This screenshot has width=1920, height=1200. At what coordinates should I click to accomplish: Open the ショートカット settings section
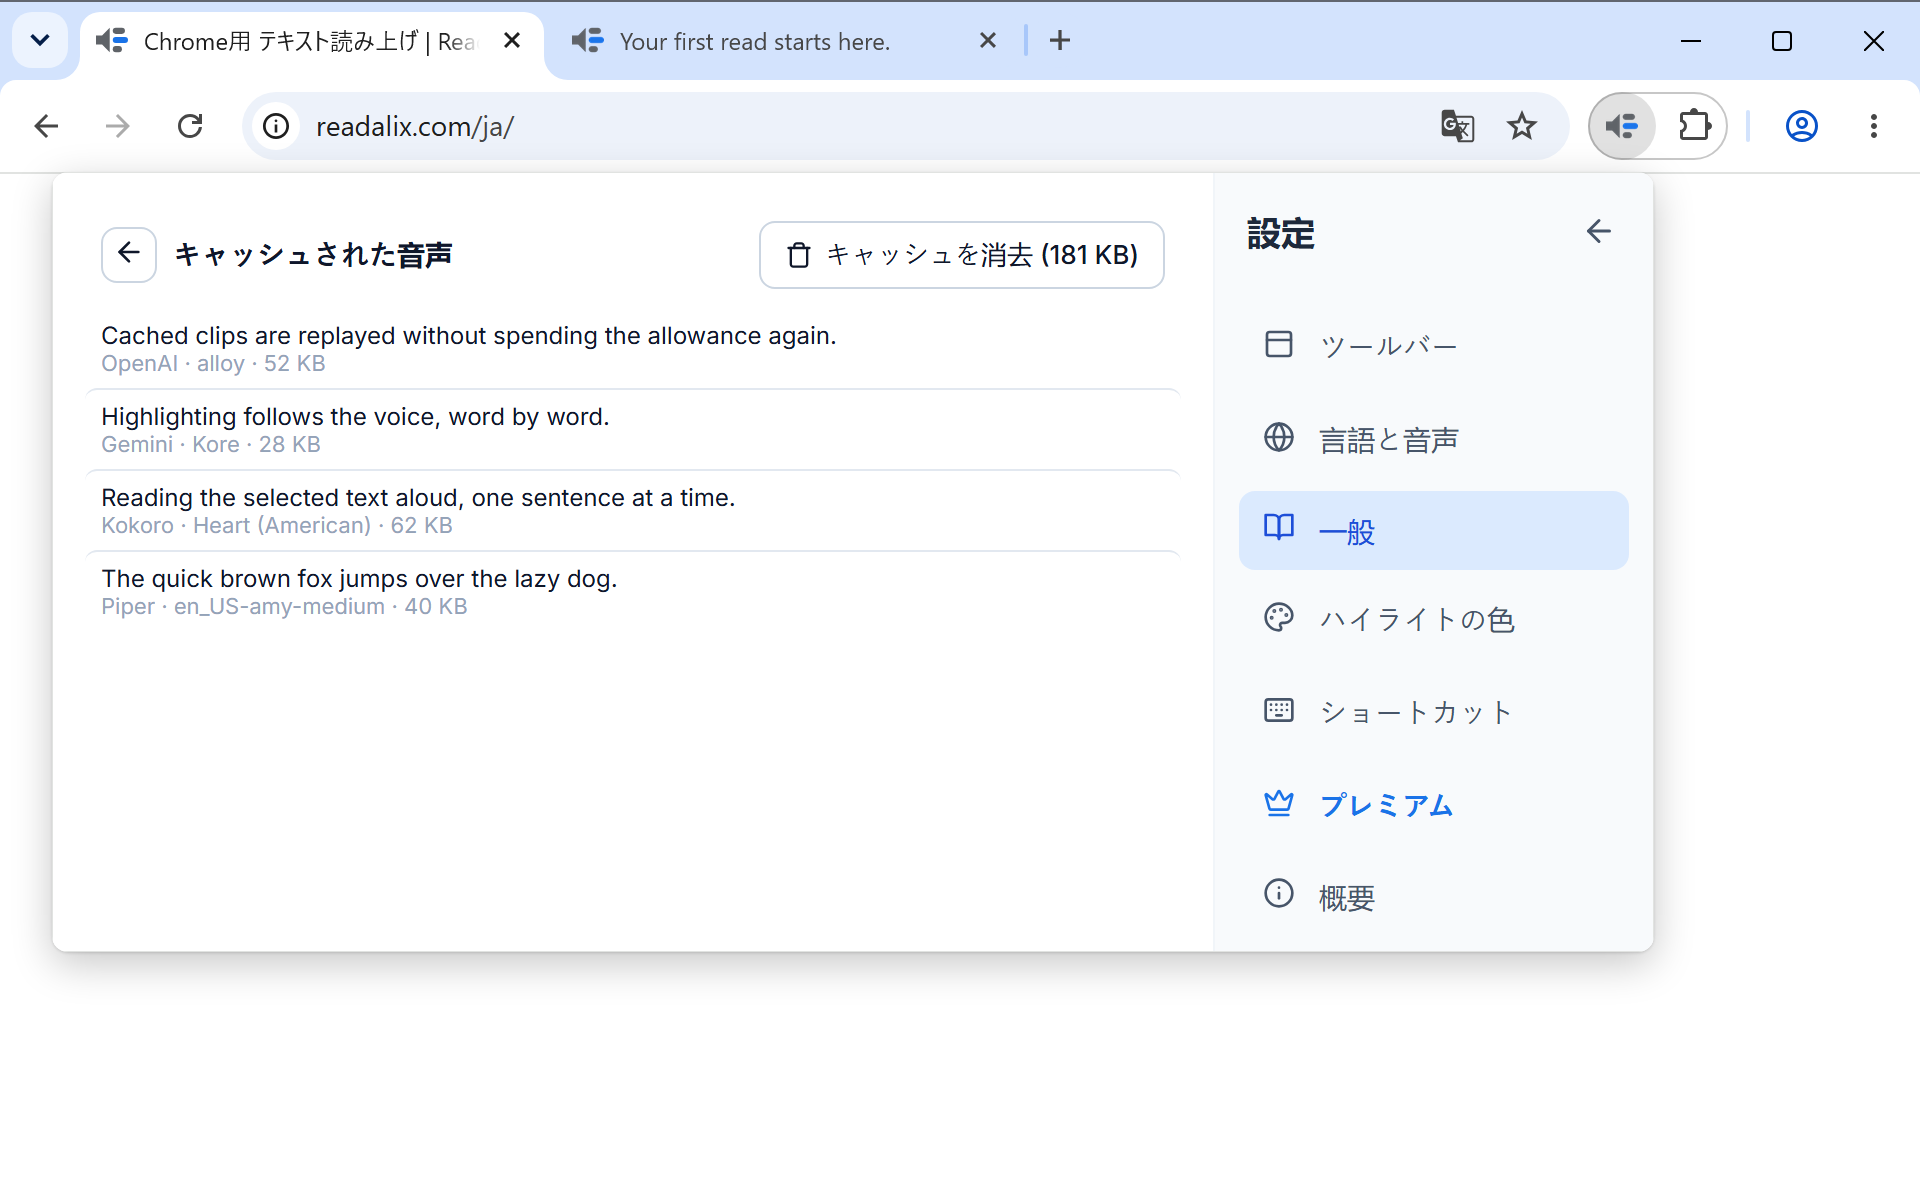tap(1433, 711)
